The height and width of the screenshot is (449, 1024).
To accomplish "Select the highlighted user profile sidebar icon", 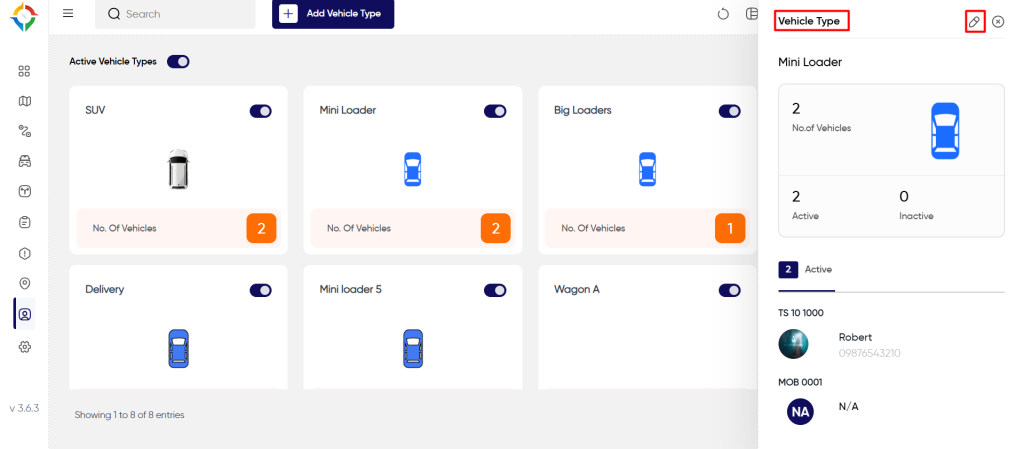I will 25,314.
